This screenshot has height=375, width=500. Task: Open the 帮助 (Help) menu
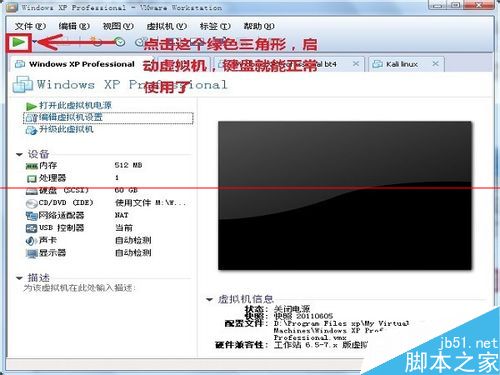(x=259, y=26)
